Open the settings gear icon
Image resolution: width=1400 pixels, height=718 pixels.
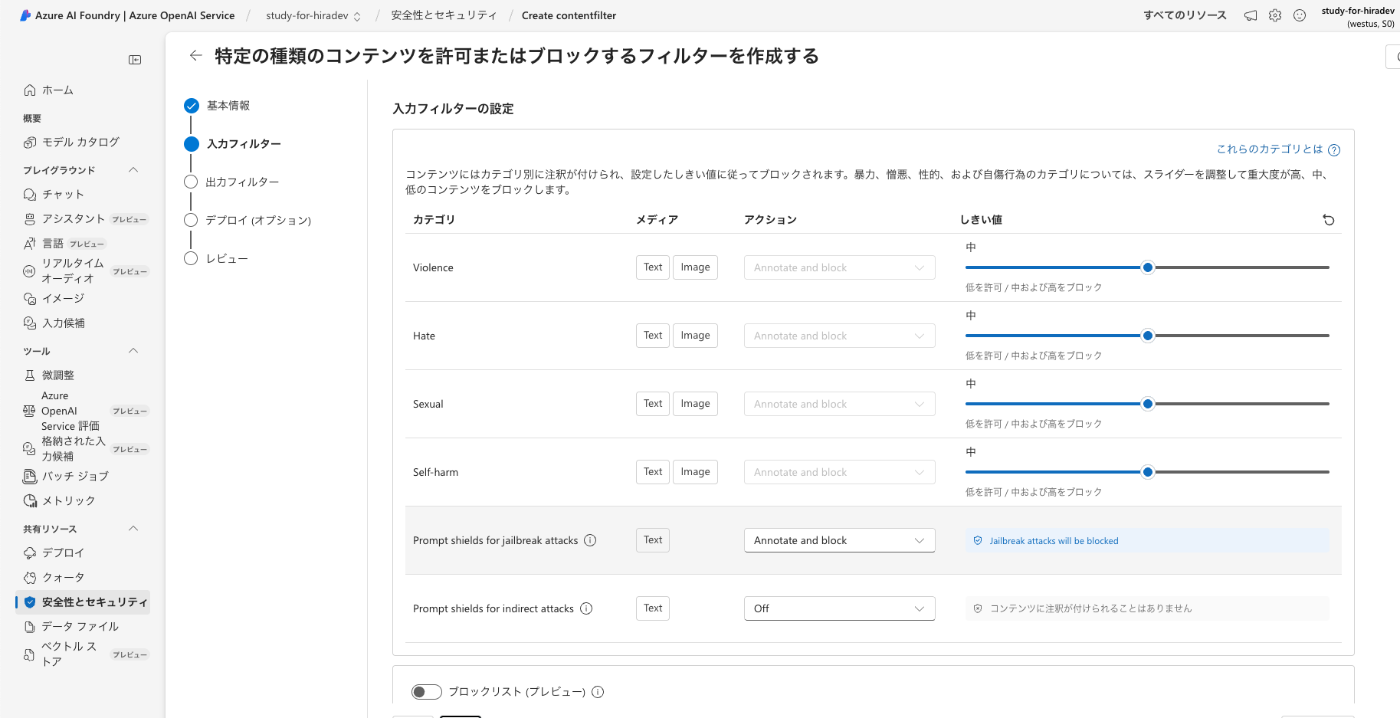pos(1275,15)
